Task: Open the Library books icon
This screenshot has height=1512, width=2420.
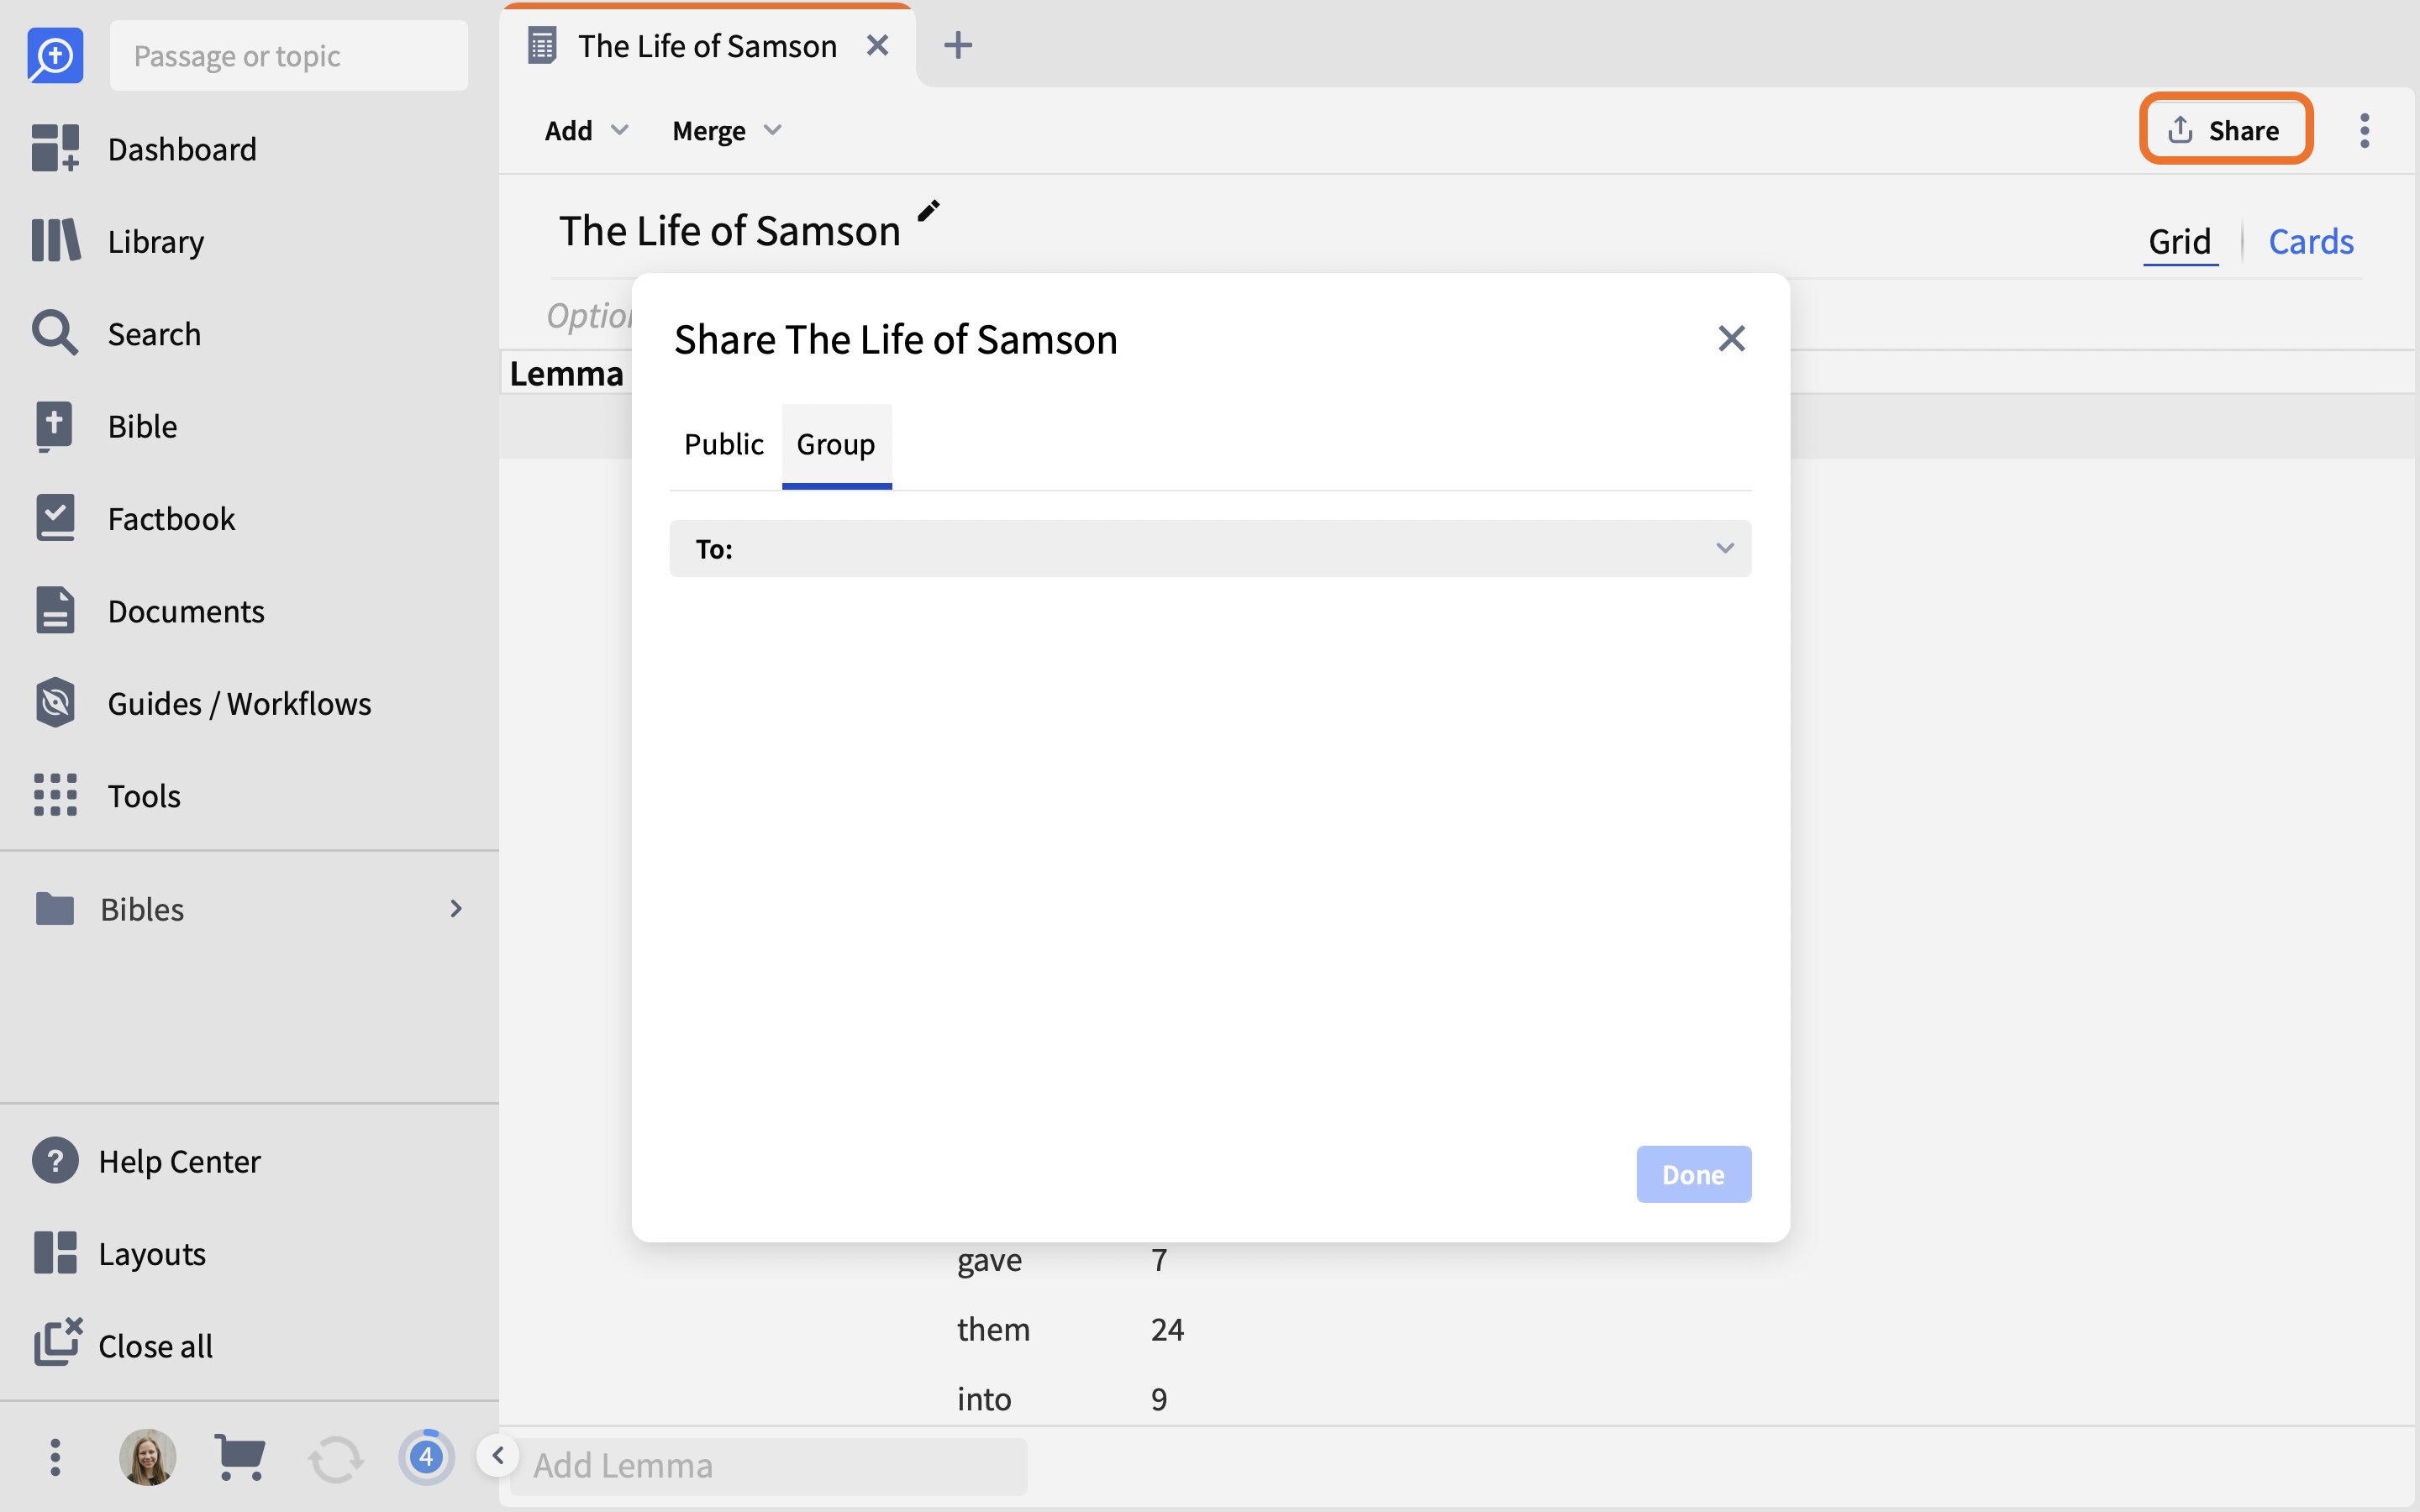Action: pyautogui.click(x=55, y=241)
